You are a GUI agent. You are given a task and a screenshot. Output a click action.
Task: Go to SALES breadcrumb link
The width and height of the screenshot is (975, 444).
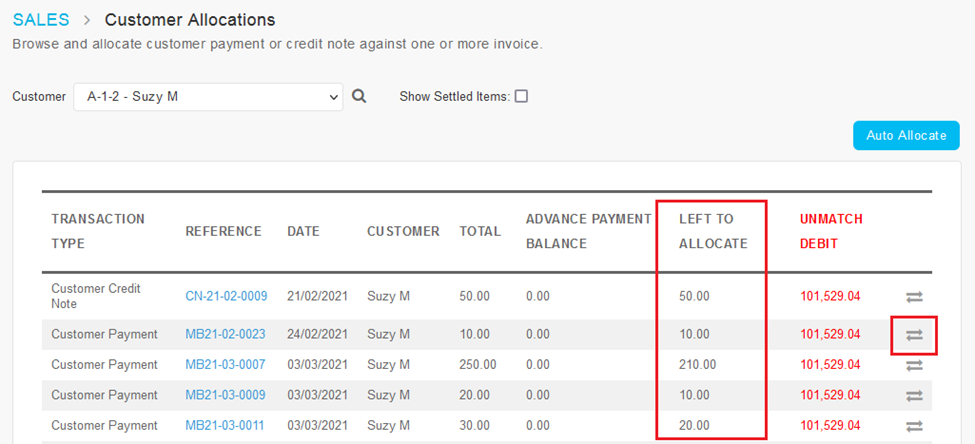[x=41, y=20]
